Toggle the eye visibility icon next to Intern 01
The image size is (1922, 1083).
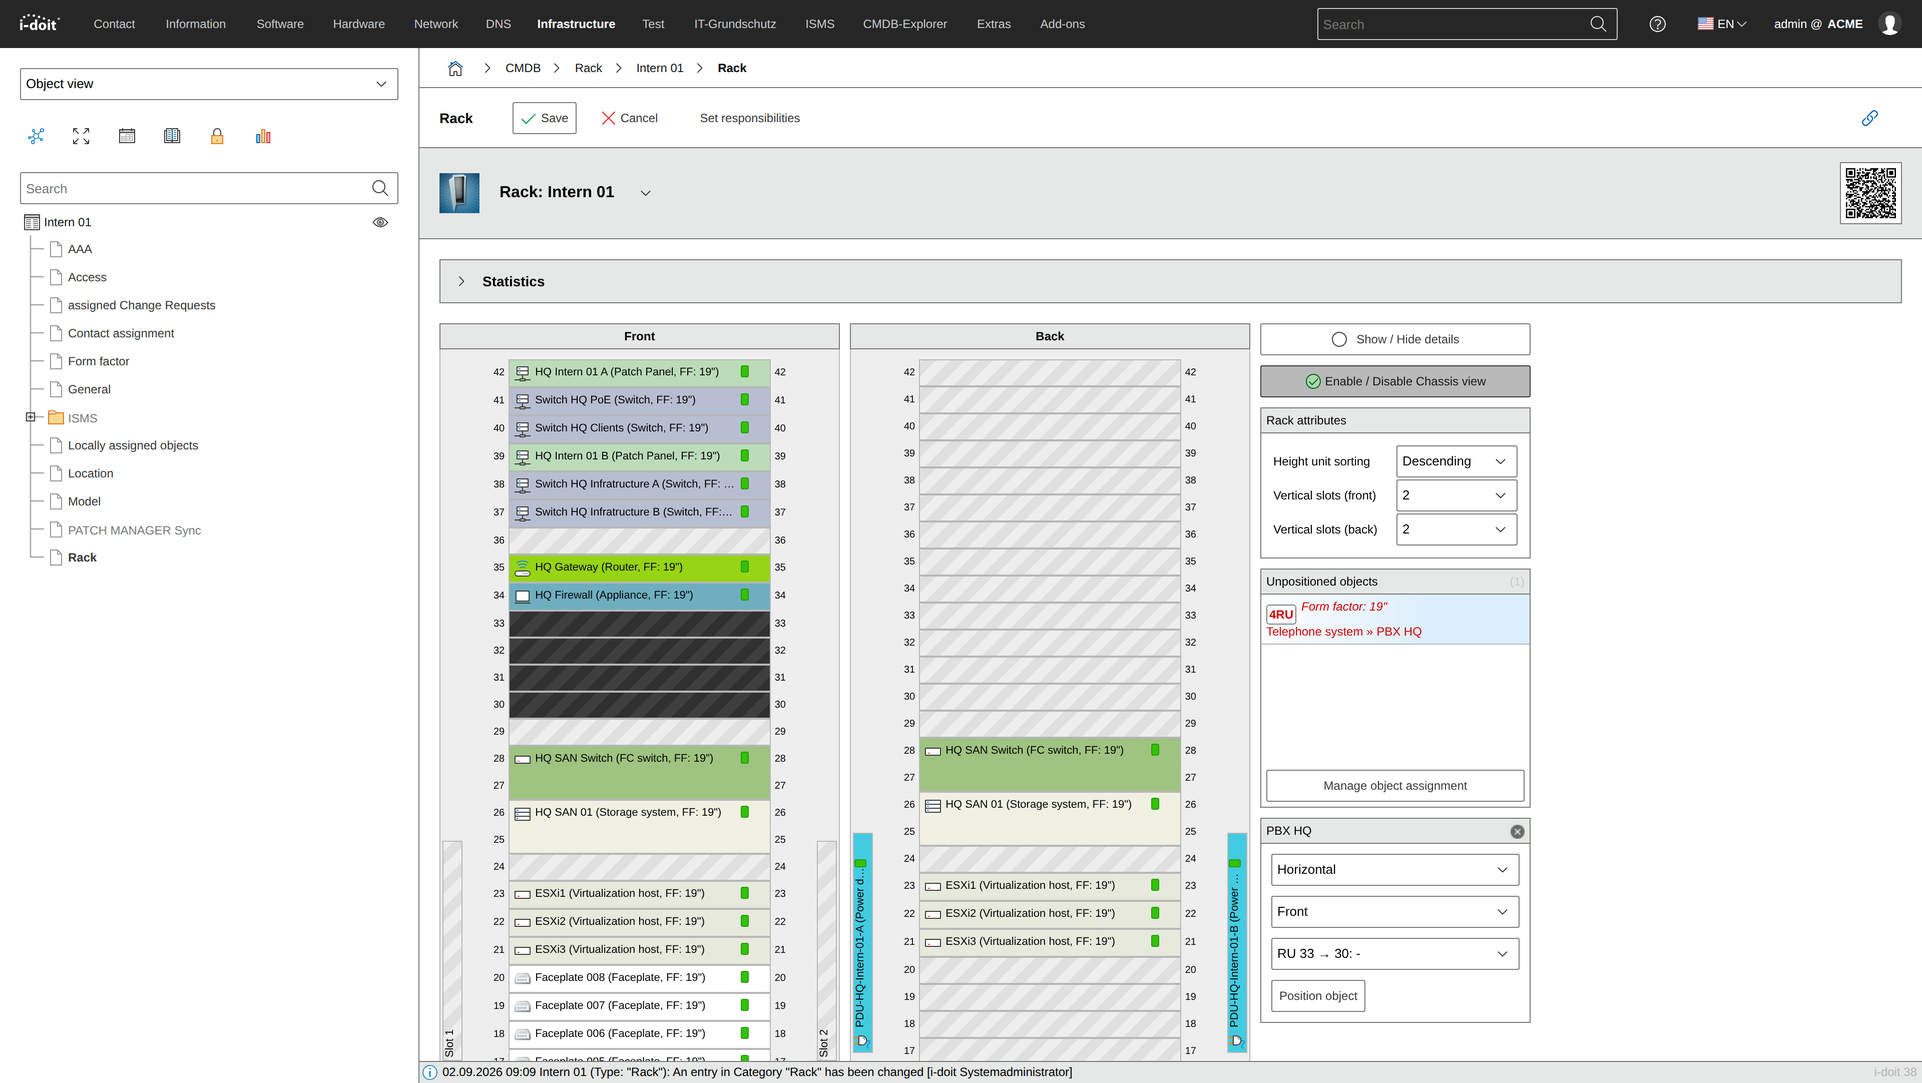[380, 222]
